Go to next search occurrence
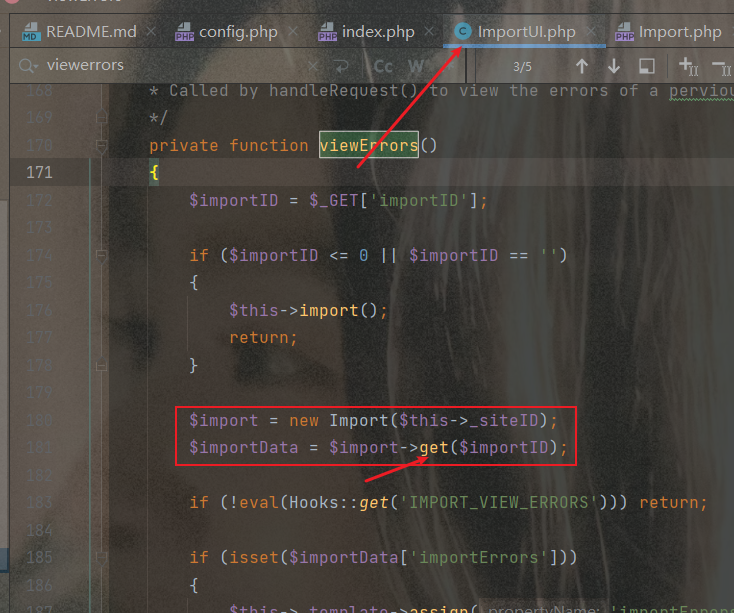 tap(614, 66)
